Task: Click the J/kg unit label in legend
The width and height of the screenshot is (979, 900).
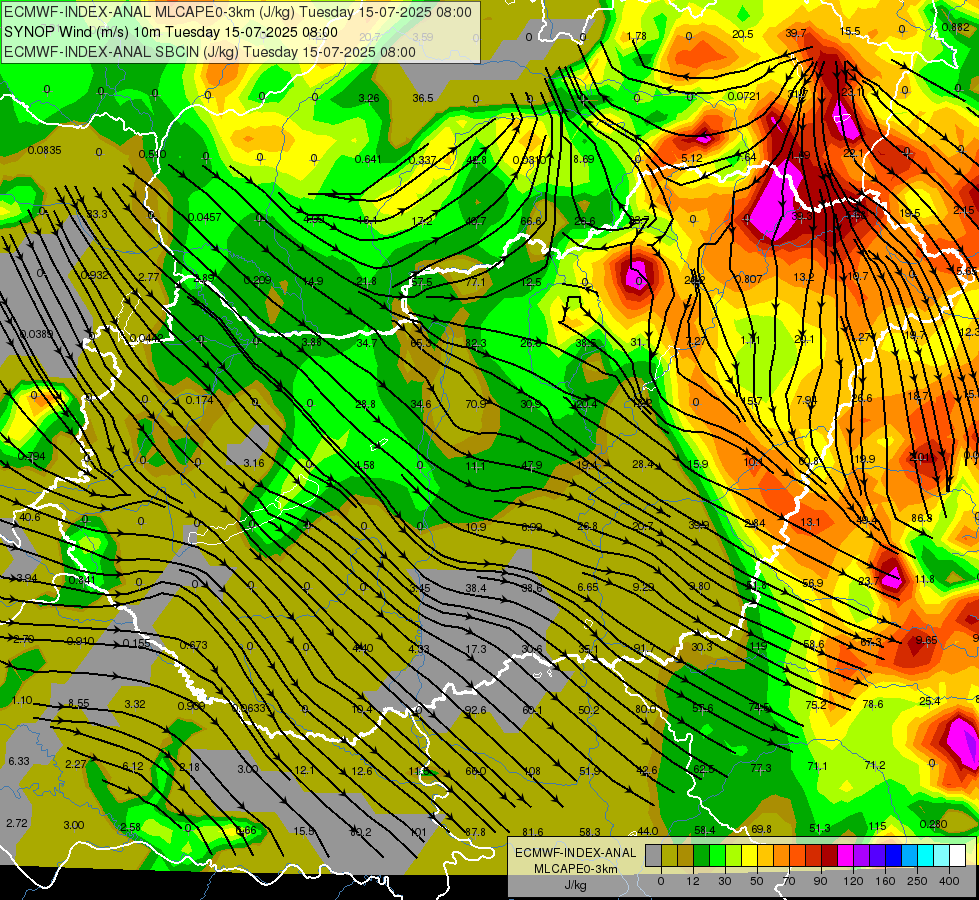Action: 575,885
